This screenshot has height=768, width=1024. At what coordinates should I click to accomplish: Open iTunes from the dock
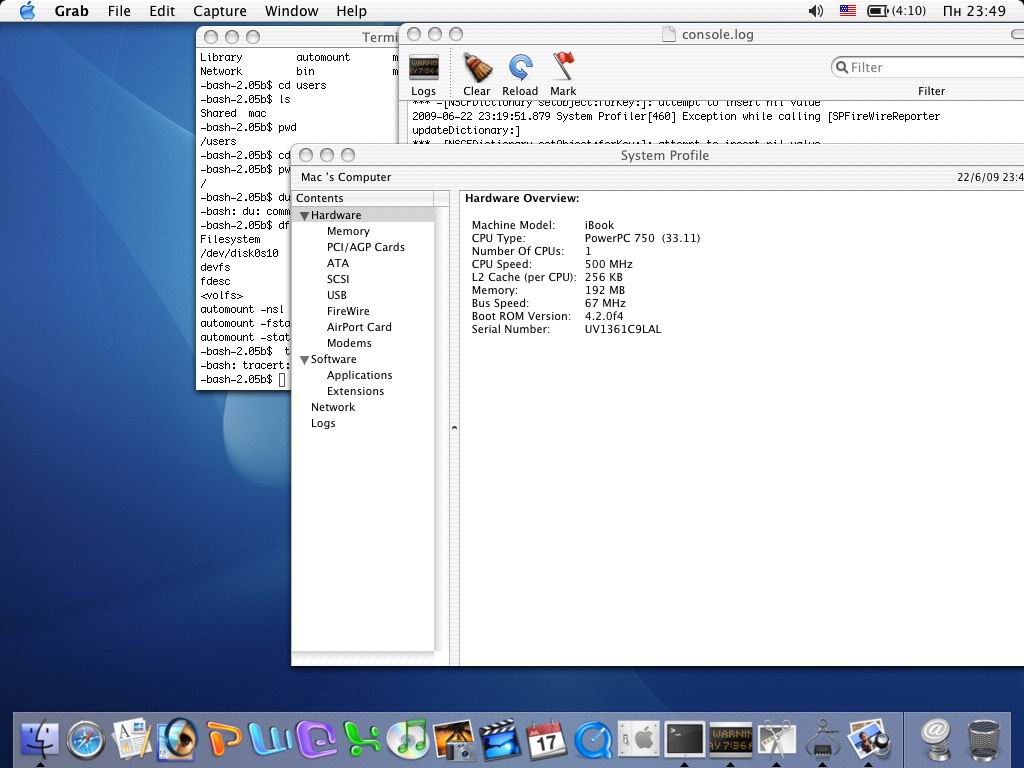(408, 739)
